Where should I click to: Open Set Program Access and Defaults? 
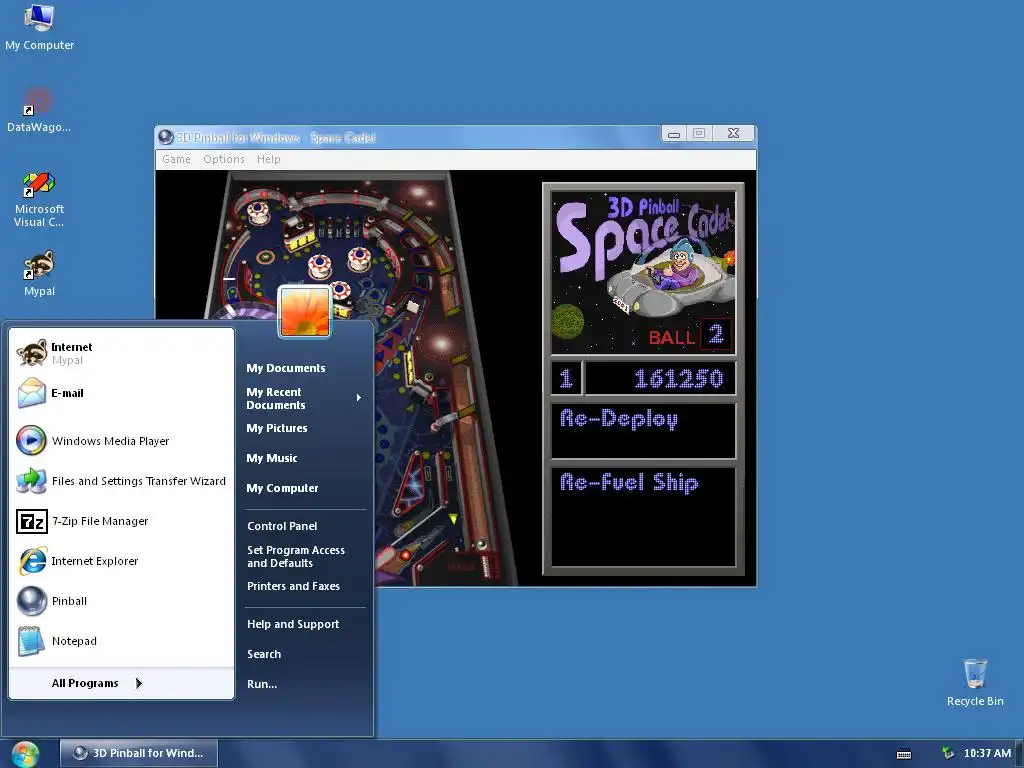tap(296, 556)
